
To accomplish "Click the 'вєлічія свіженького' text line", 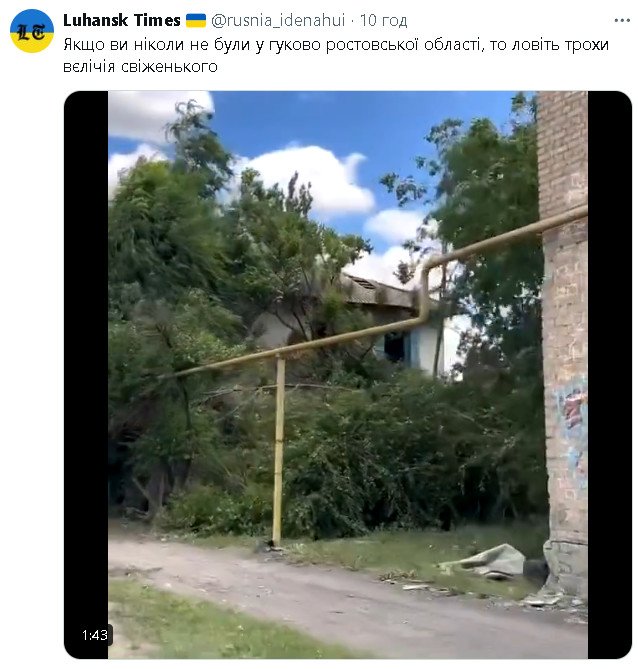I will click(140, 67).
